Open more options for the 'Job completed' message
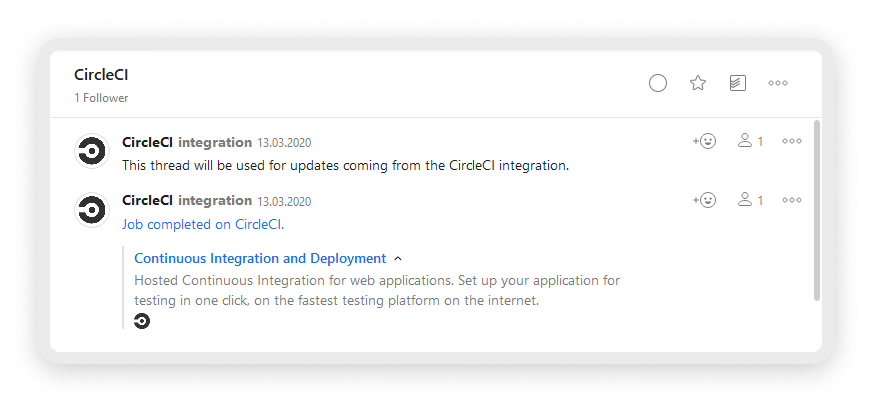The image size is (872, 402). tap(791, 200)
